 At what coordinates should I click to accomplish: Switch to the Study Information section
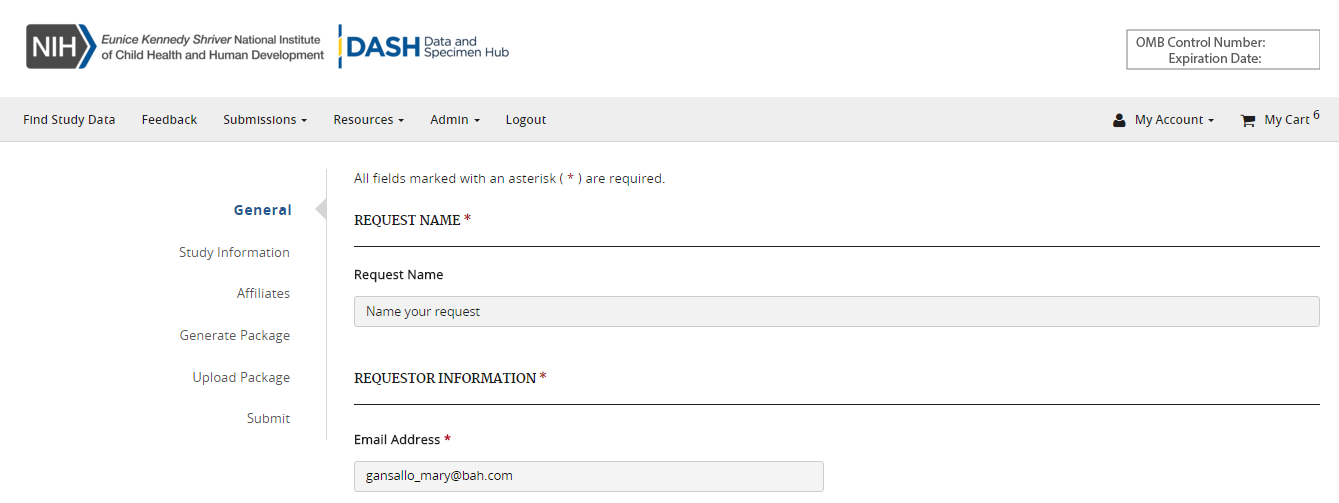[234, 252]
